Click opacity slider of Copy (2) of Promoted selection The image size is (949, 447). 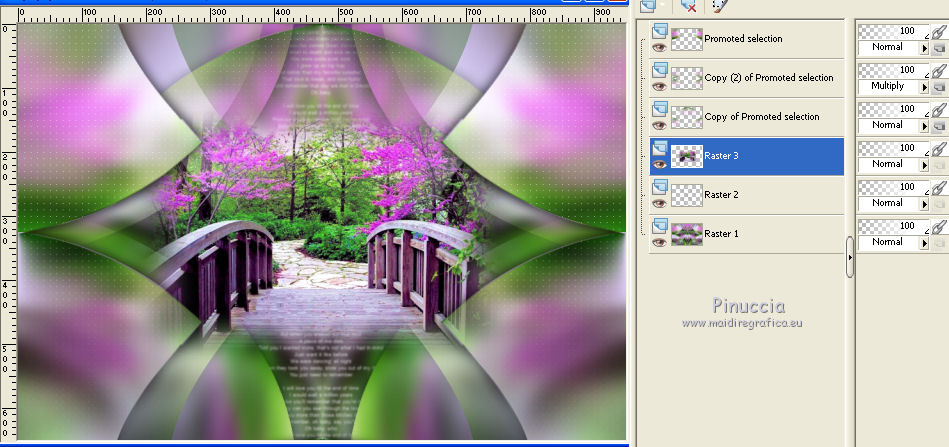coord(893,70)
